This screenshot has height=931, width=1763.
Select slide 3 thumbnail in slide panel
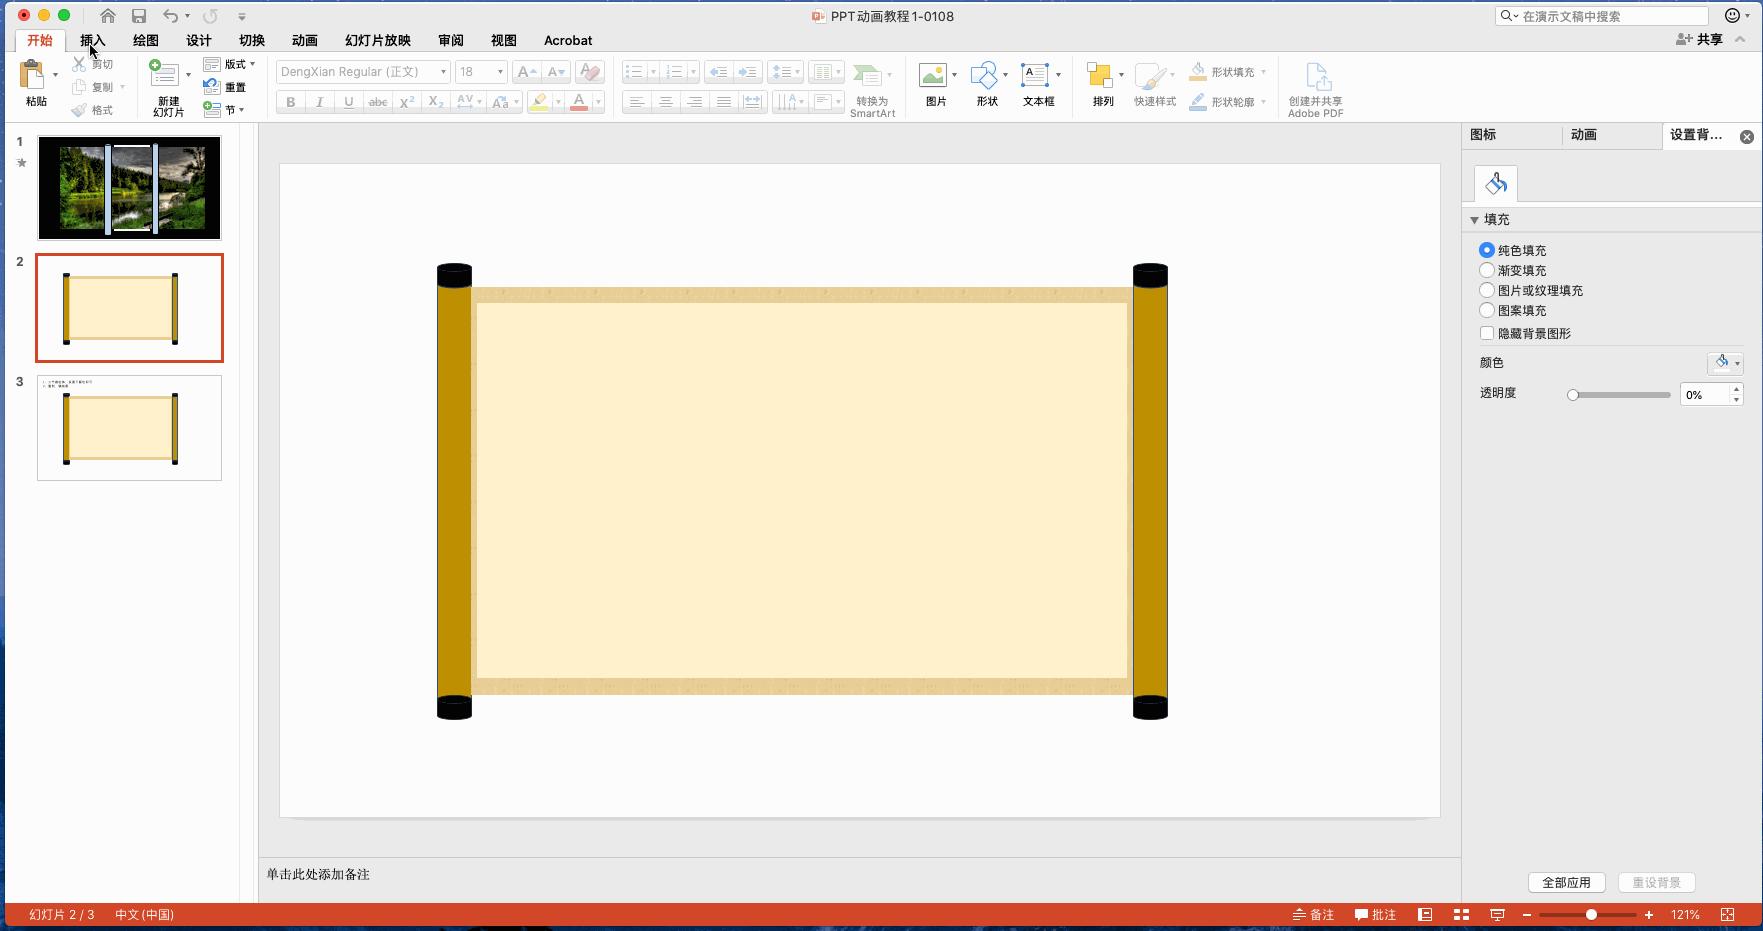point(129,428)
